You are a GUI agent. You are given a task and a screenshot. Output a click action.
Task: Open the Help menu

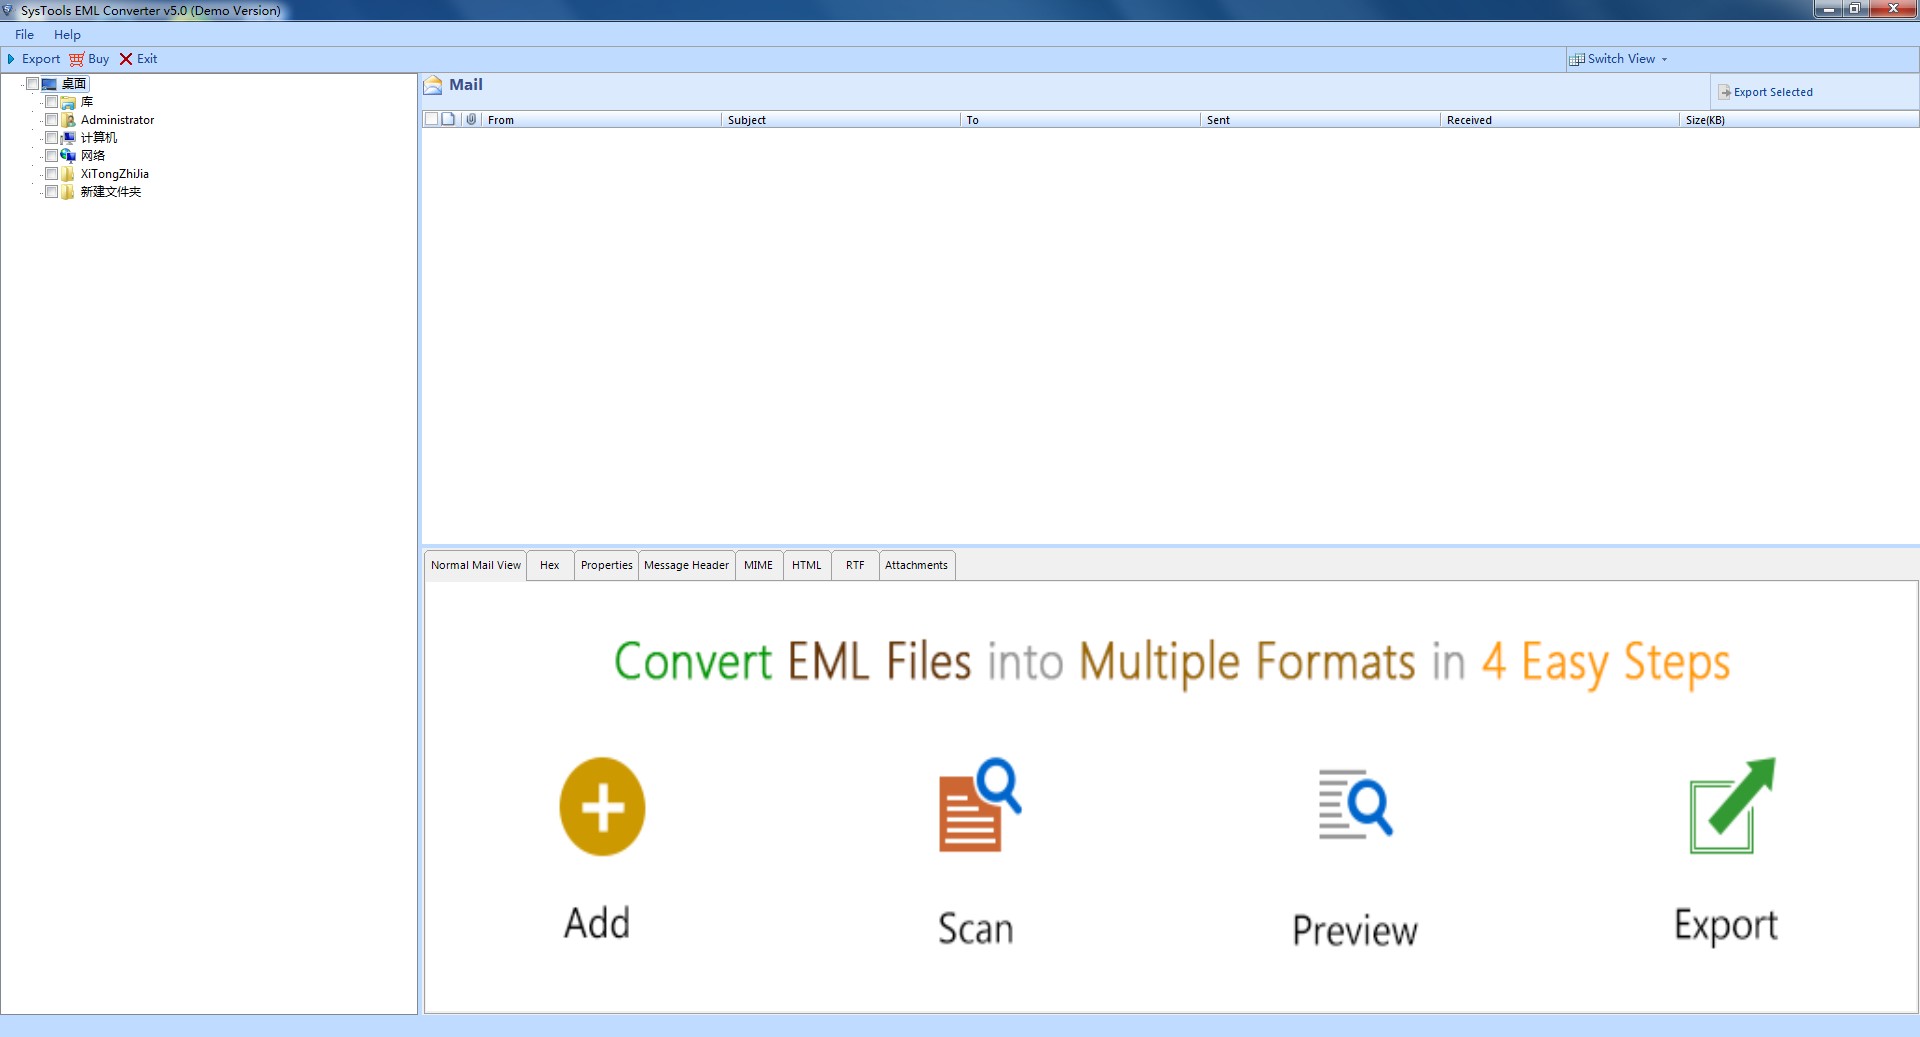[67, 35]
